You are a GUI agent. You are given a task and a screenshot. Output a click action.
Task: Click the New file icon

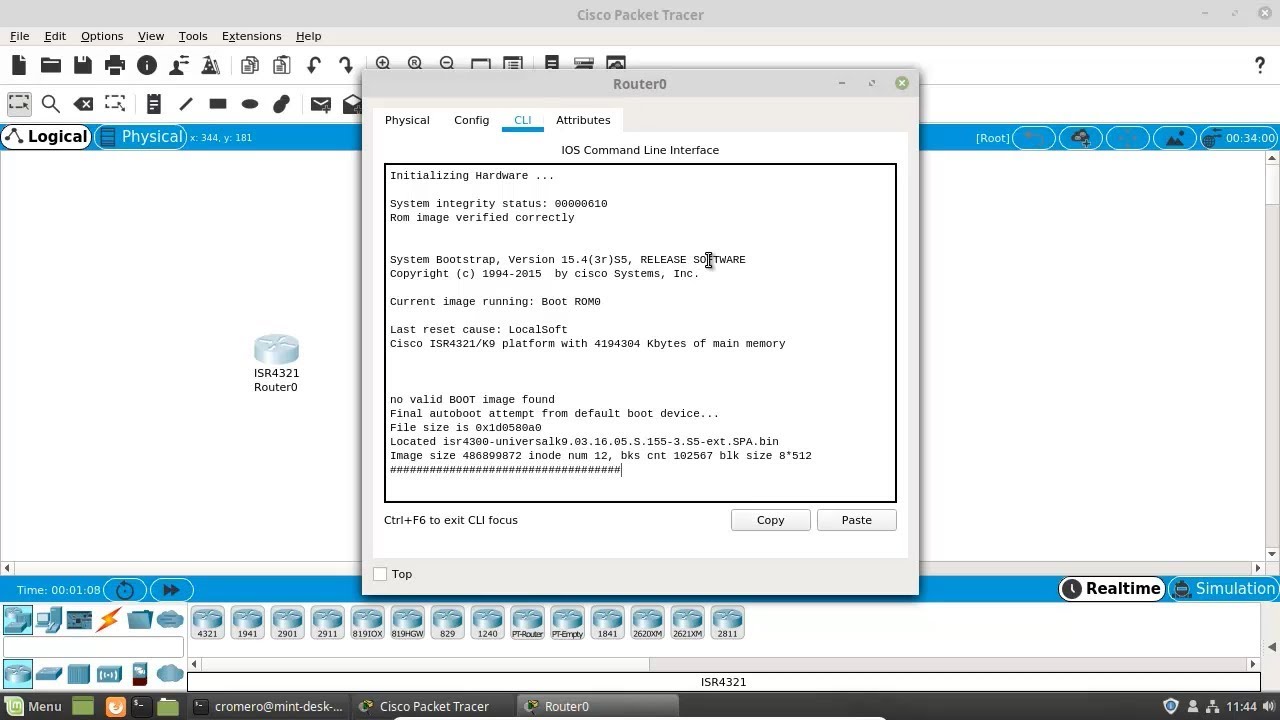tap(19, 66)
